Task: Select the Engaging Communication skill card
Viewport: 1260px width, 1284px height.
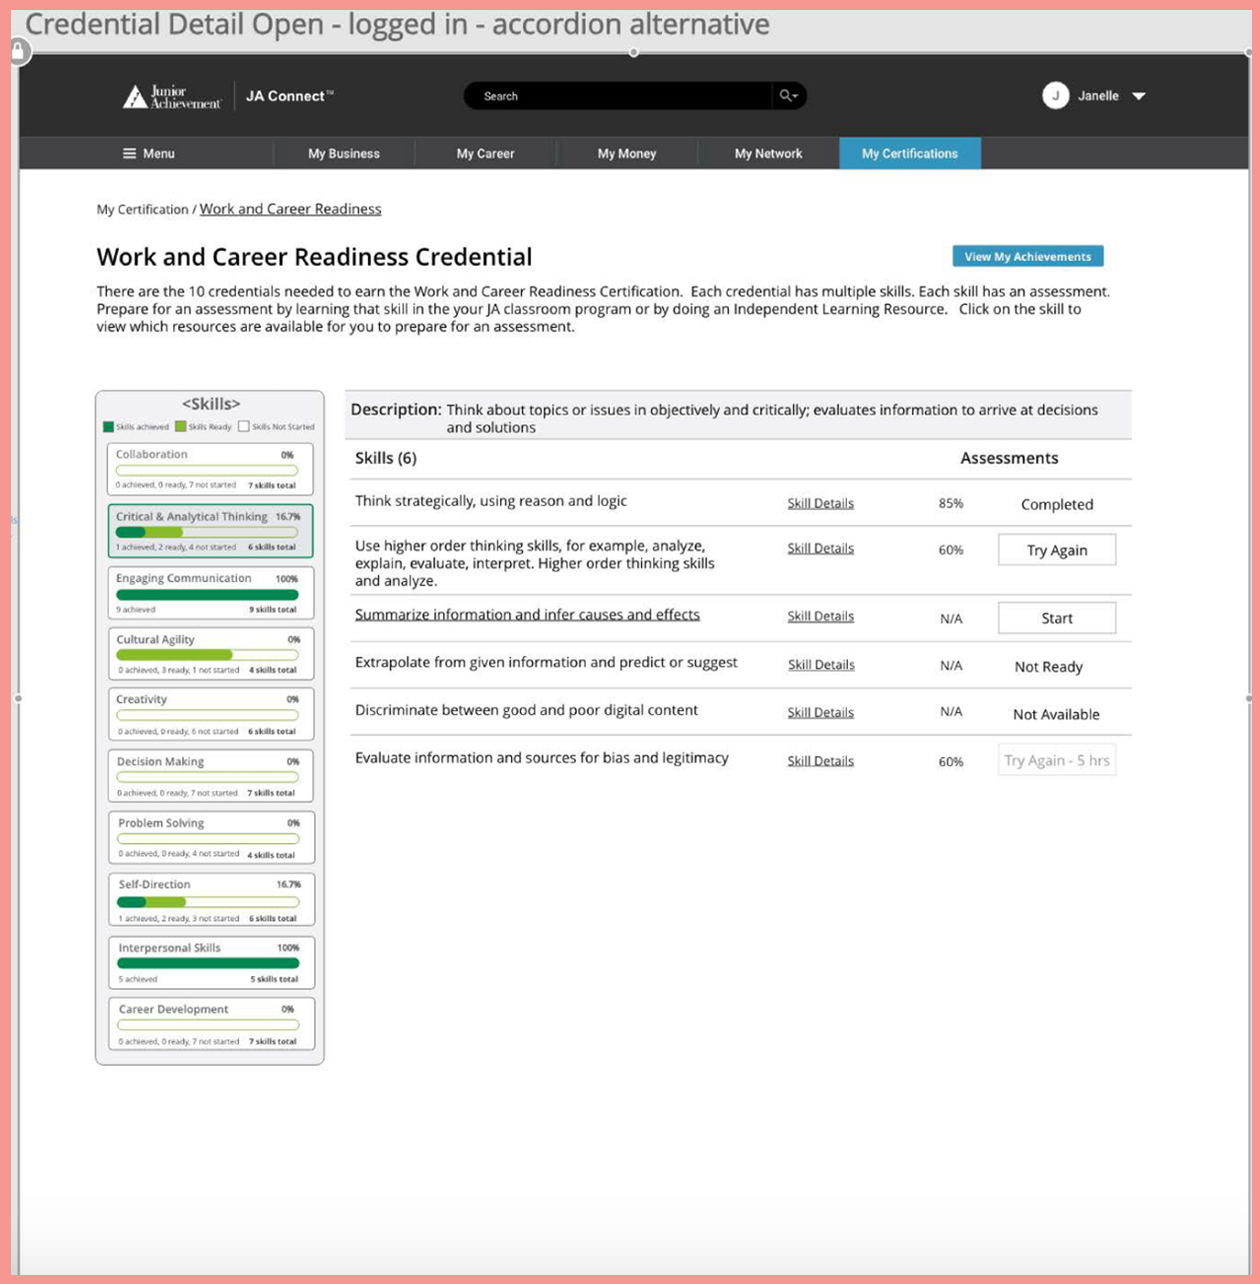Action: 210,593
